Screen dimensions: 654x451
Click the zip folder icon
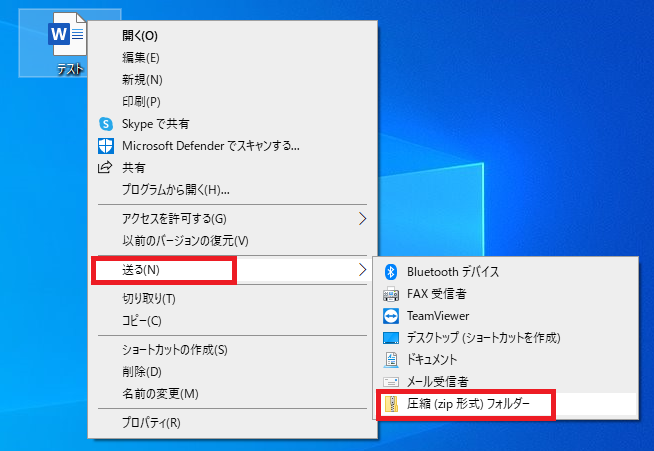point(391,404)
